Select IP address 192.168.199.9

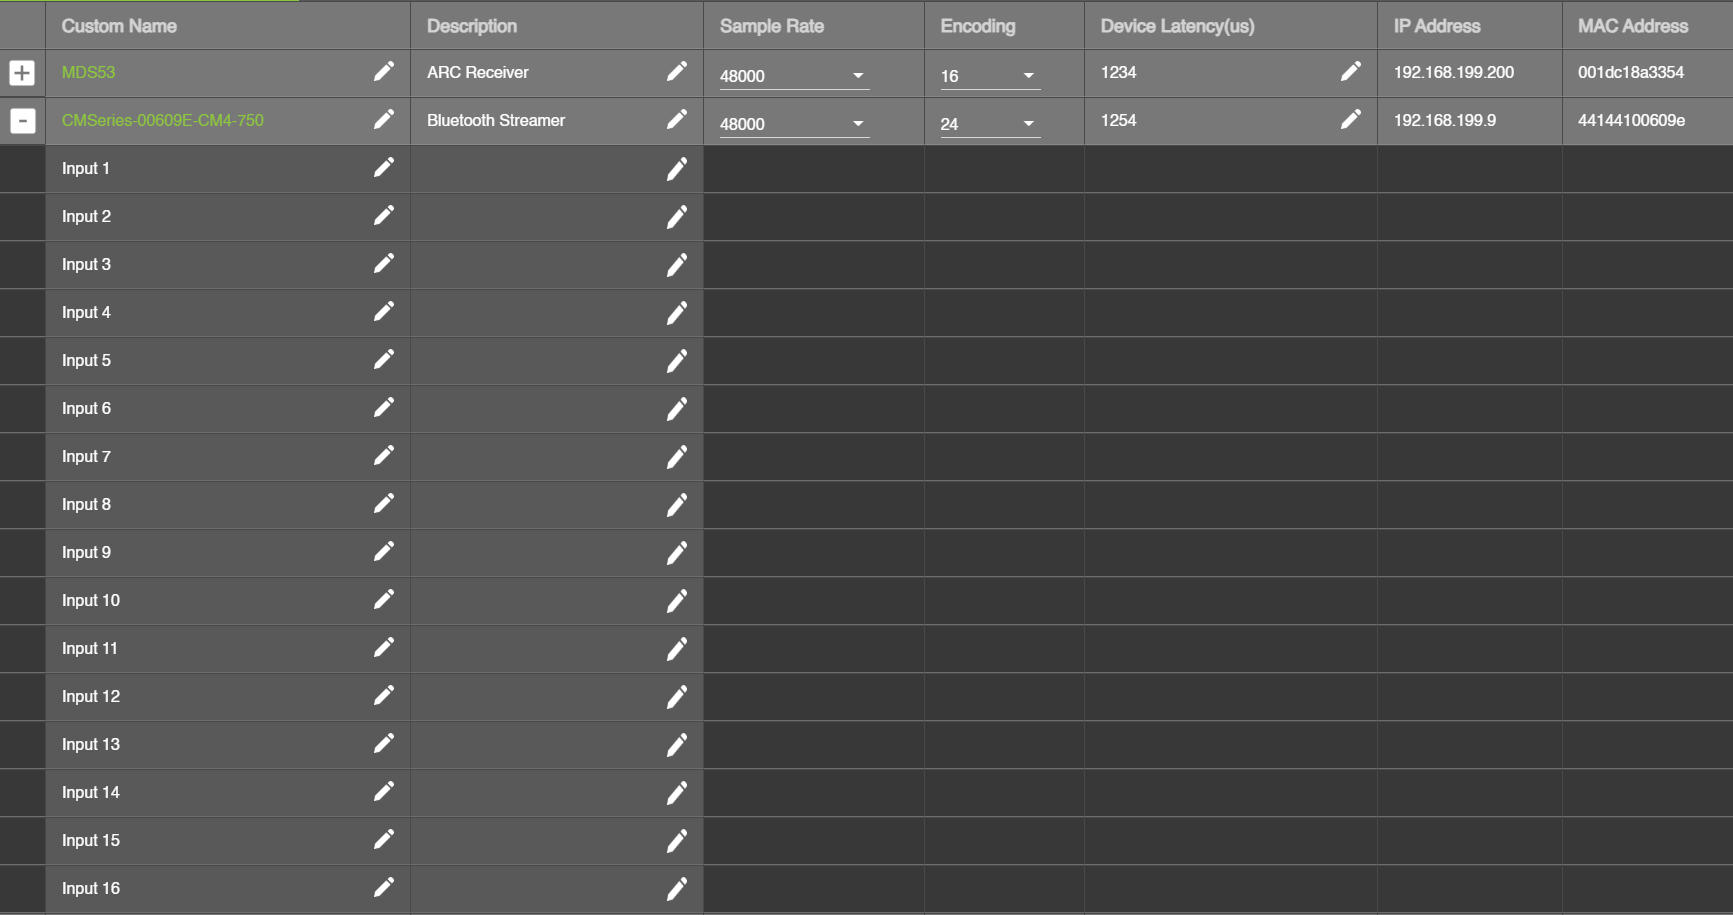click(x=1445, y=120)
